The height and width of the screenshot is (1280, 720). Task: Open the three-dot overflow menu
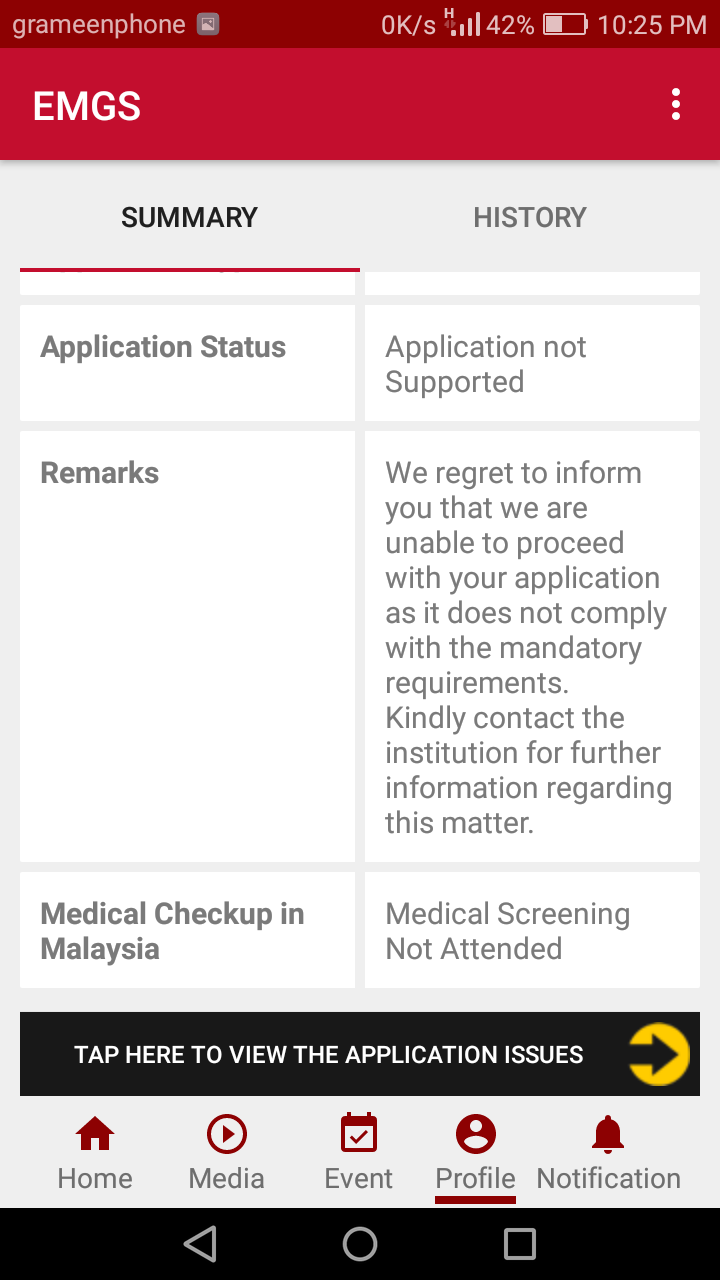[x=676, y=105]
